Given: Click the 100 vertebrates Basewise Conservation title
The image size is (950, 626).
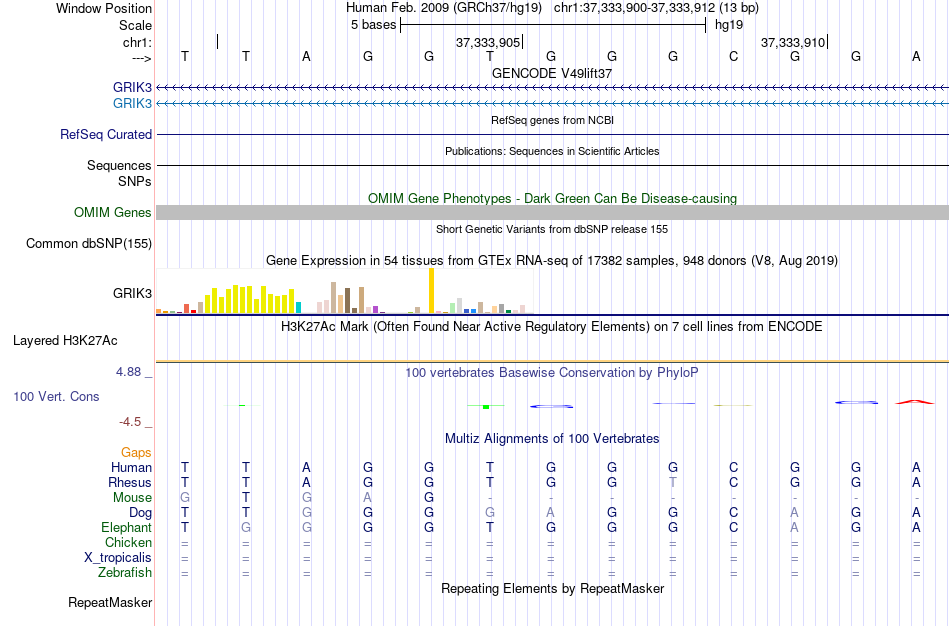Looking at the screenshot, I should [x=552, y=373].
